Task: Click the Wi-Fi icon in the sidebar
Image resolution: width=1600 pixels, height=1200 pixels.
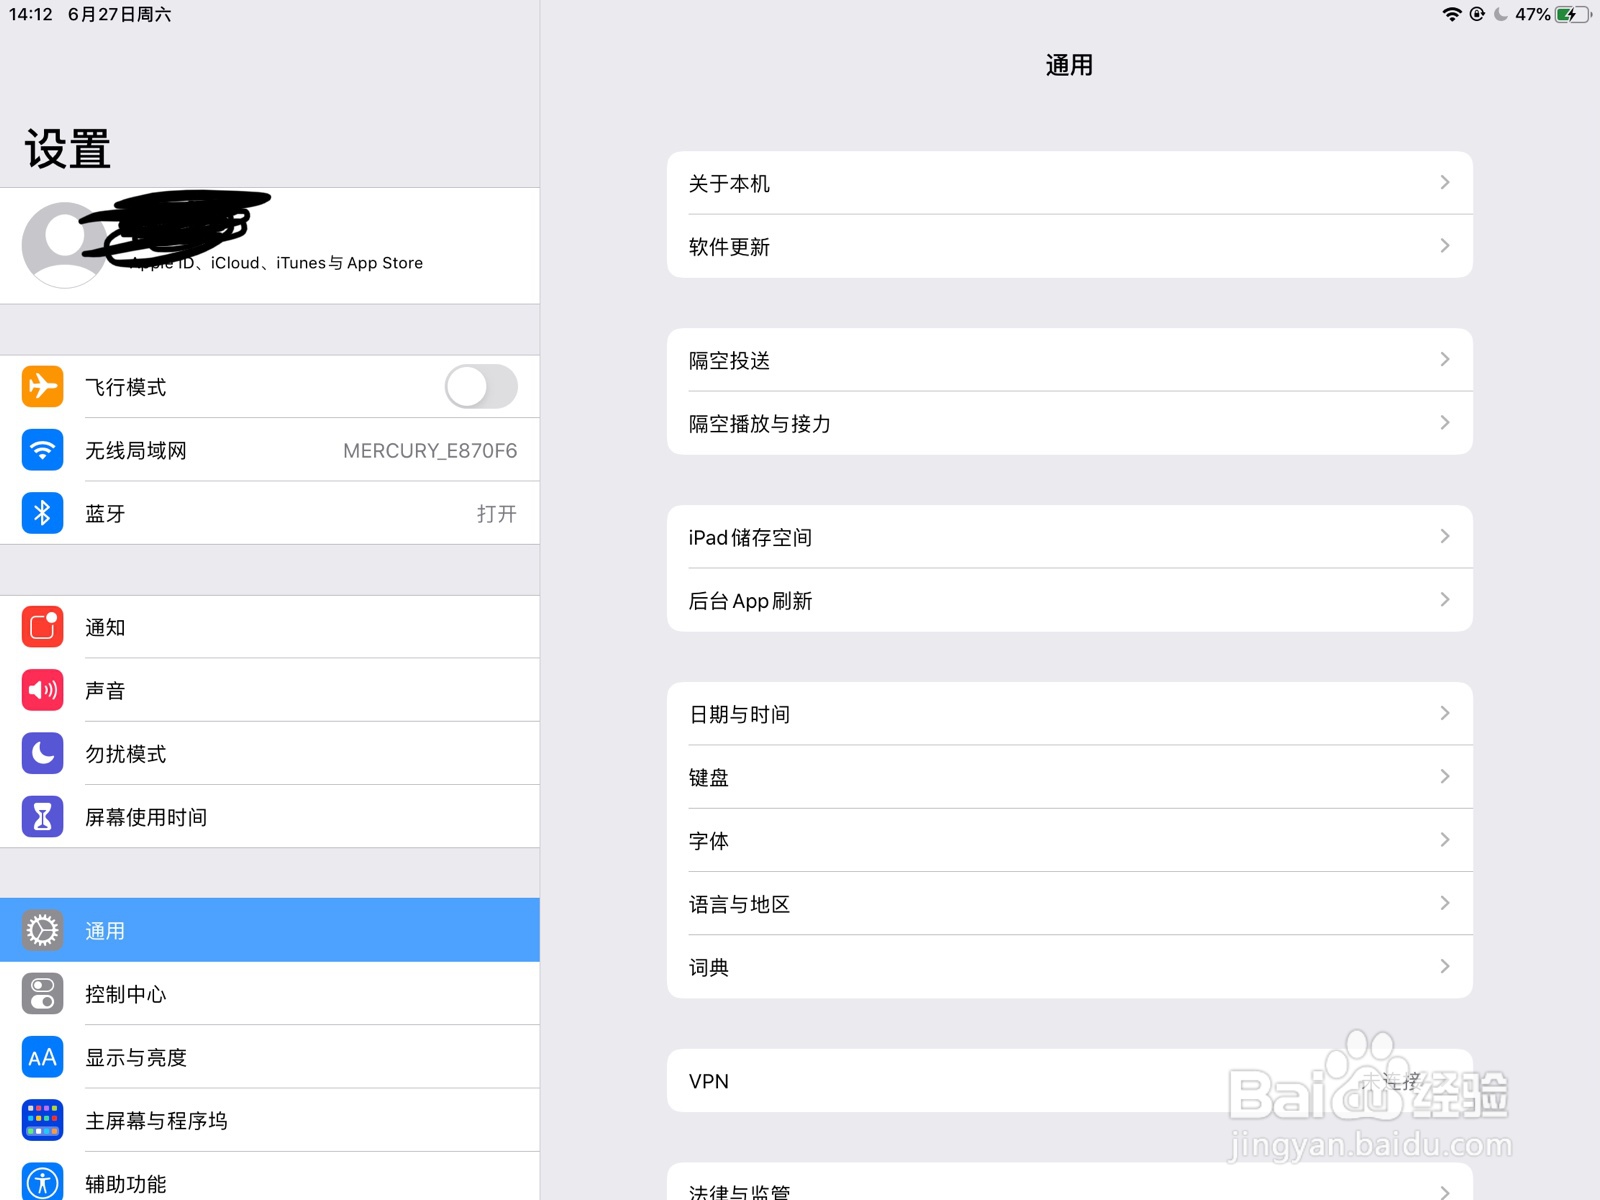Action: pos(42,450)
